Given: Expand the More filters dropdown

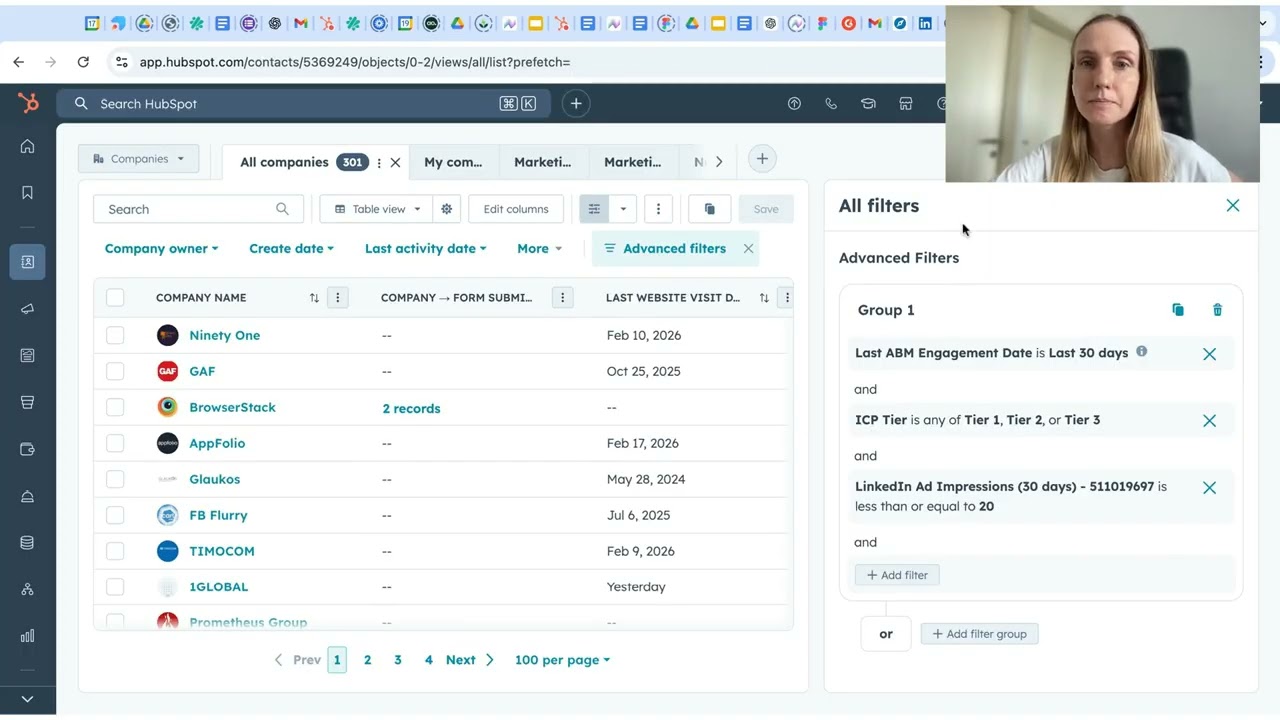Looking at the screenshot, I should (x=539, y=249).
